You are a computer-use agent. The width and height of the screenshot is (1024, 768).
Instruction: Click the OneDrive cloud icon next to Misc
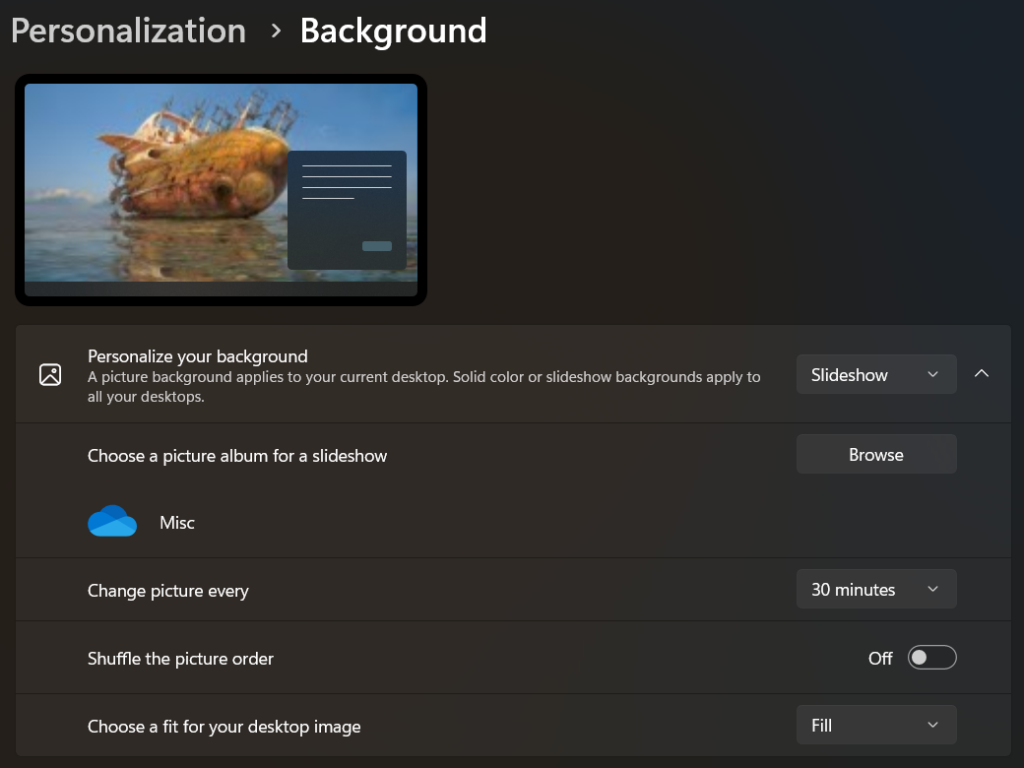click(x=112, y=521)
